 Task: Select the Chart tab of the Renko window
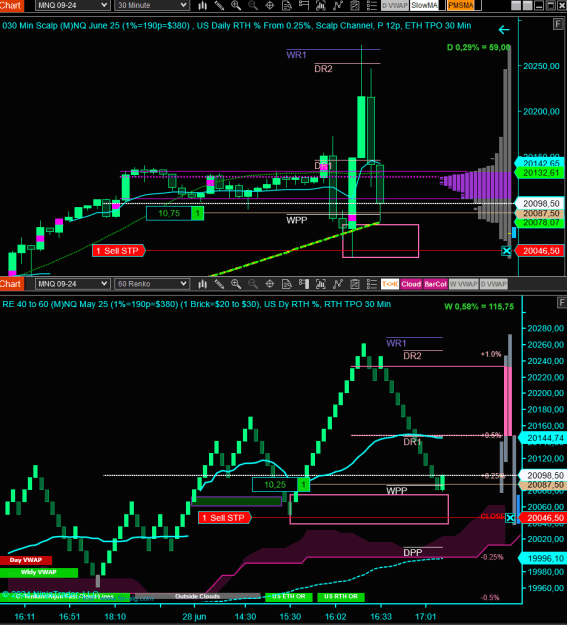[x=12, y=284]
